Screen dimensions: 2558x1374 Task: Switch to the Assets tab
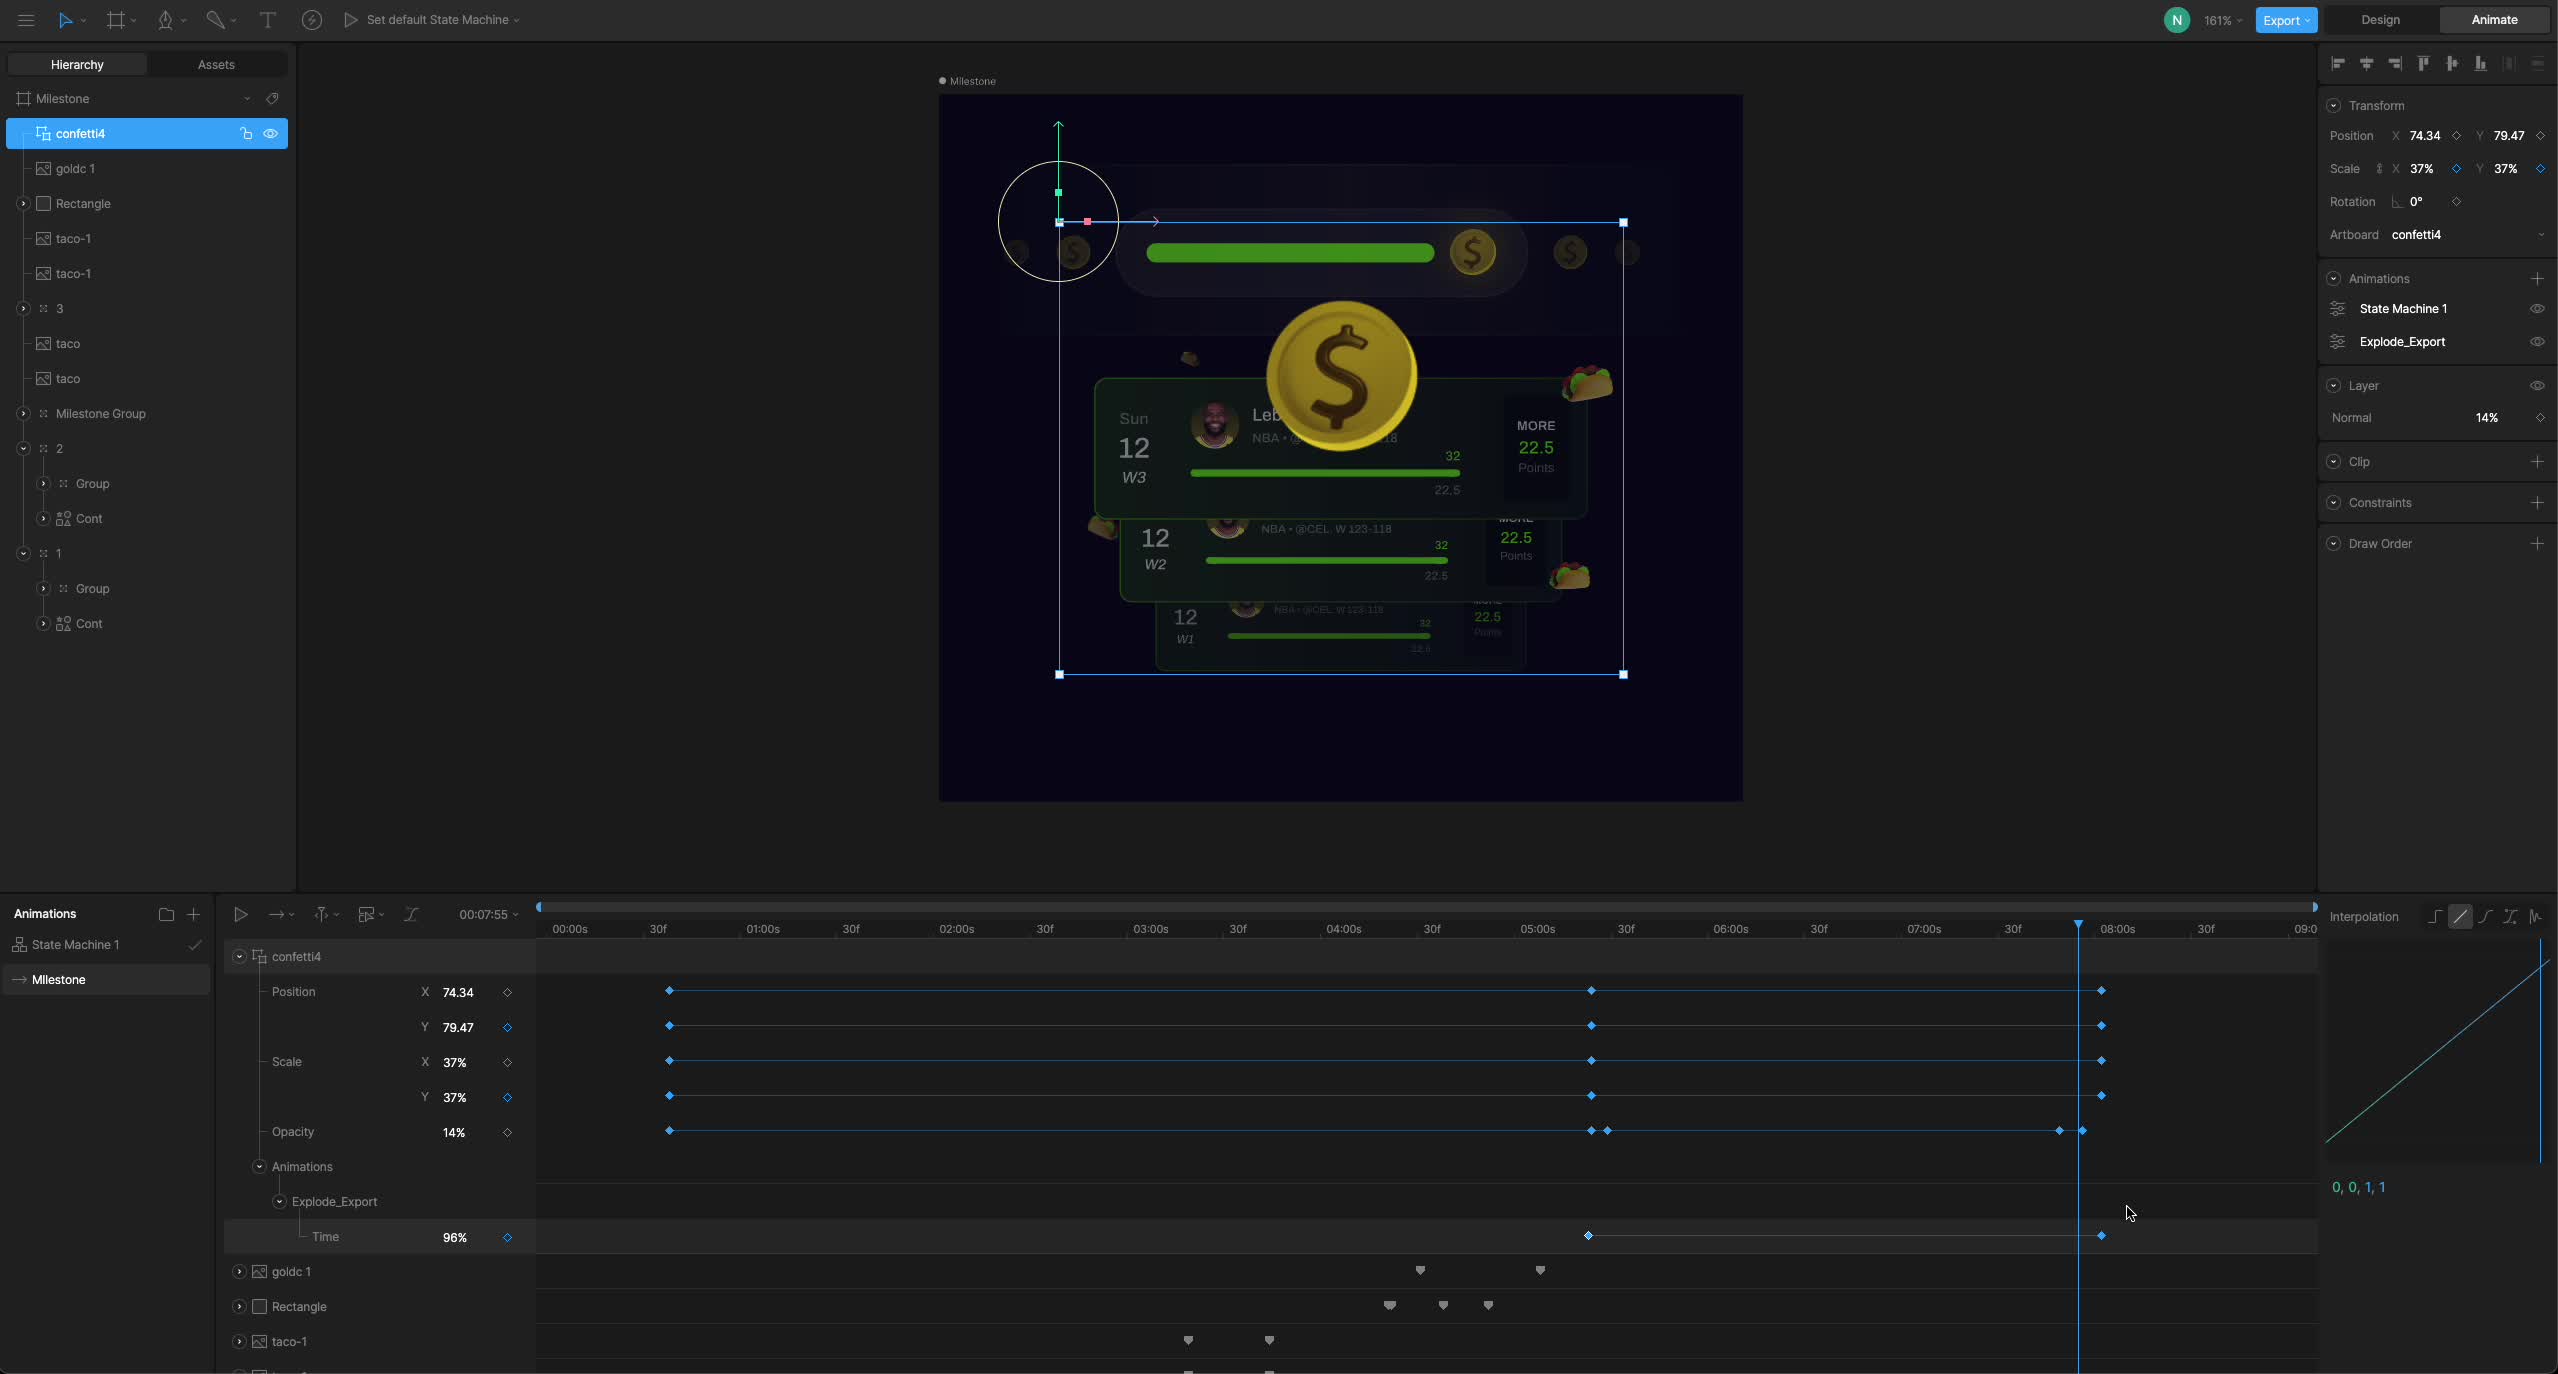coord(216,65)
